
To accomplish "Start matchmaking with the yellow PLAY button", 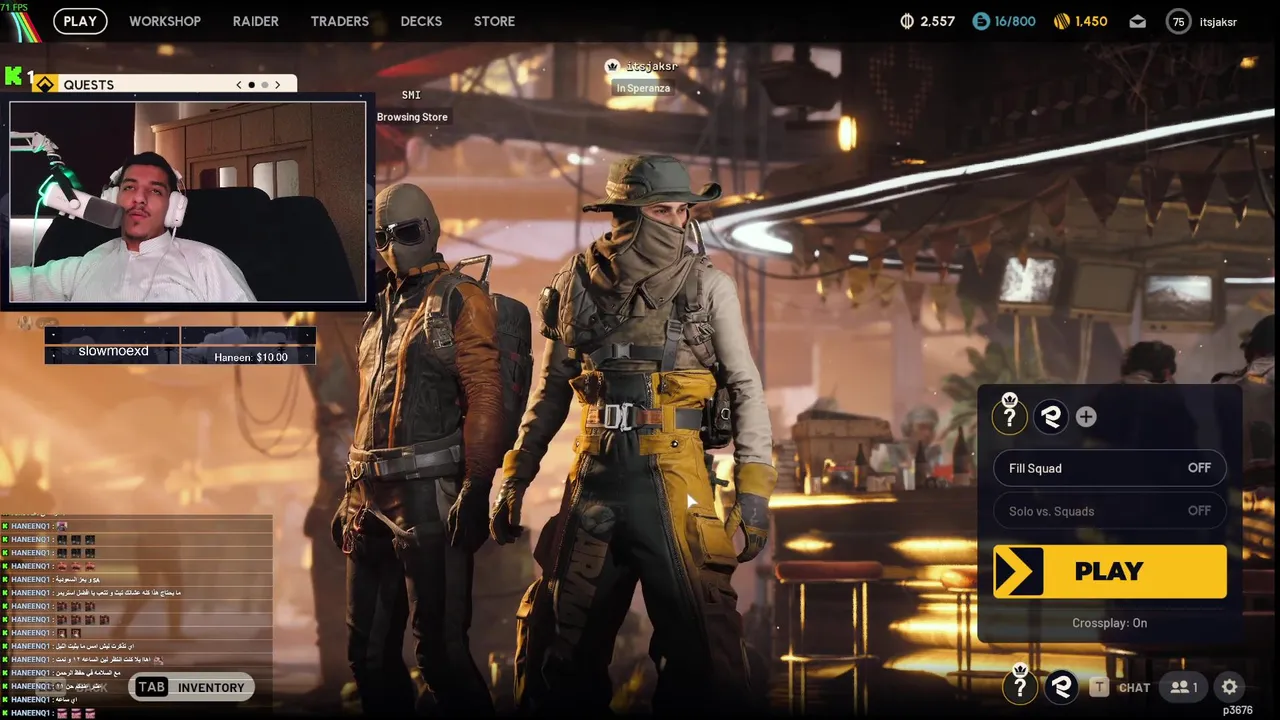I will point(1110,571).
